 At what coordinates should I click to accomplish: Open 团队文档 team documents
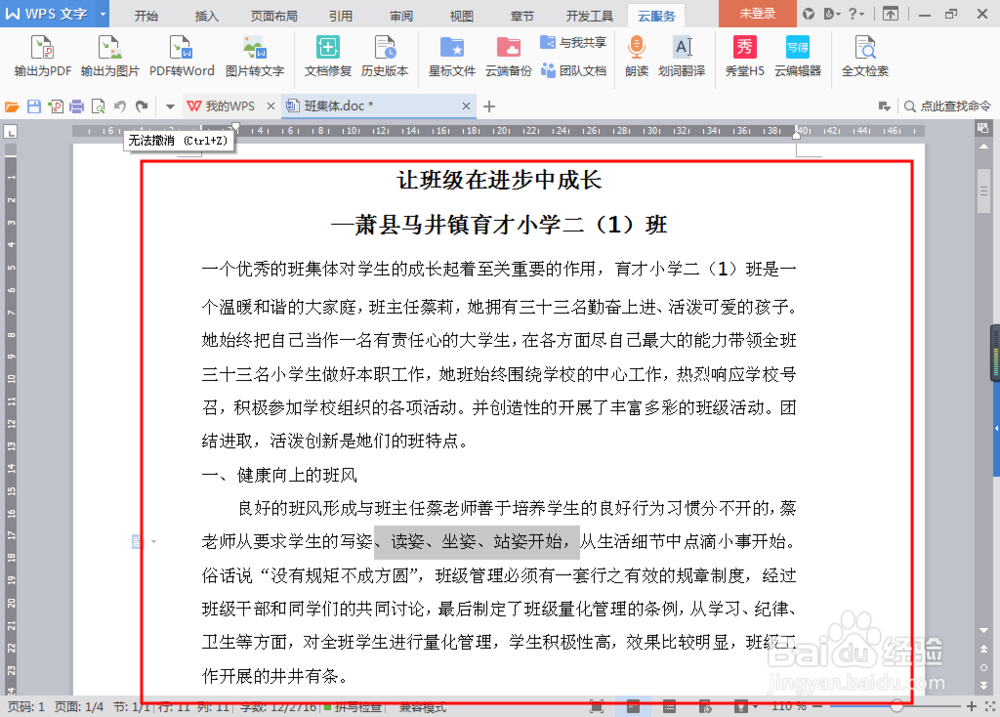click(x=573, y=70)
